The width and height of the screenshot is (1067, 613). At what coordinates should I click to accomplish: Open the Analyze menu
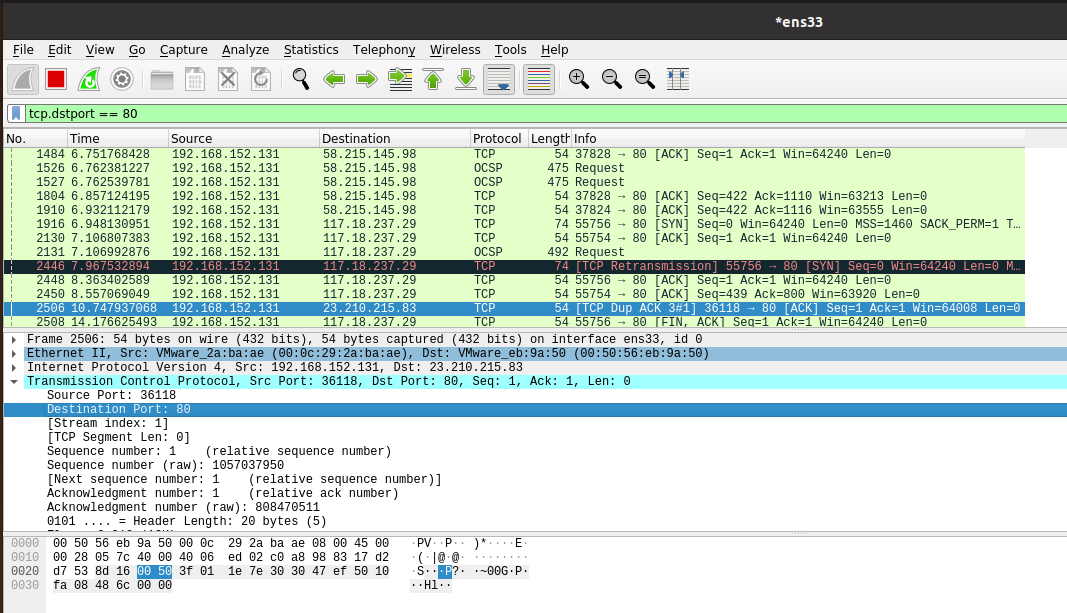click(245, 50)
